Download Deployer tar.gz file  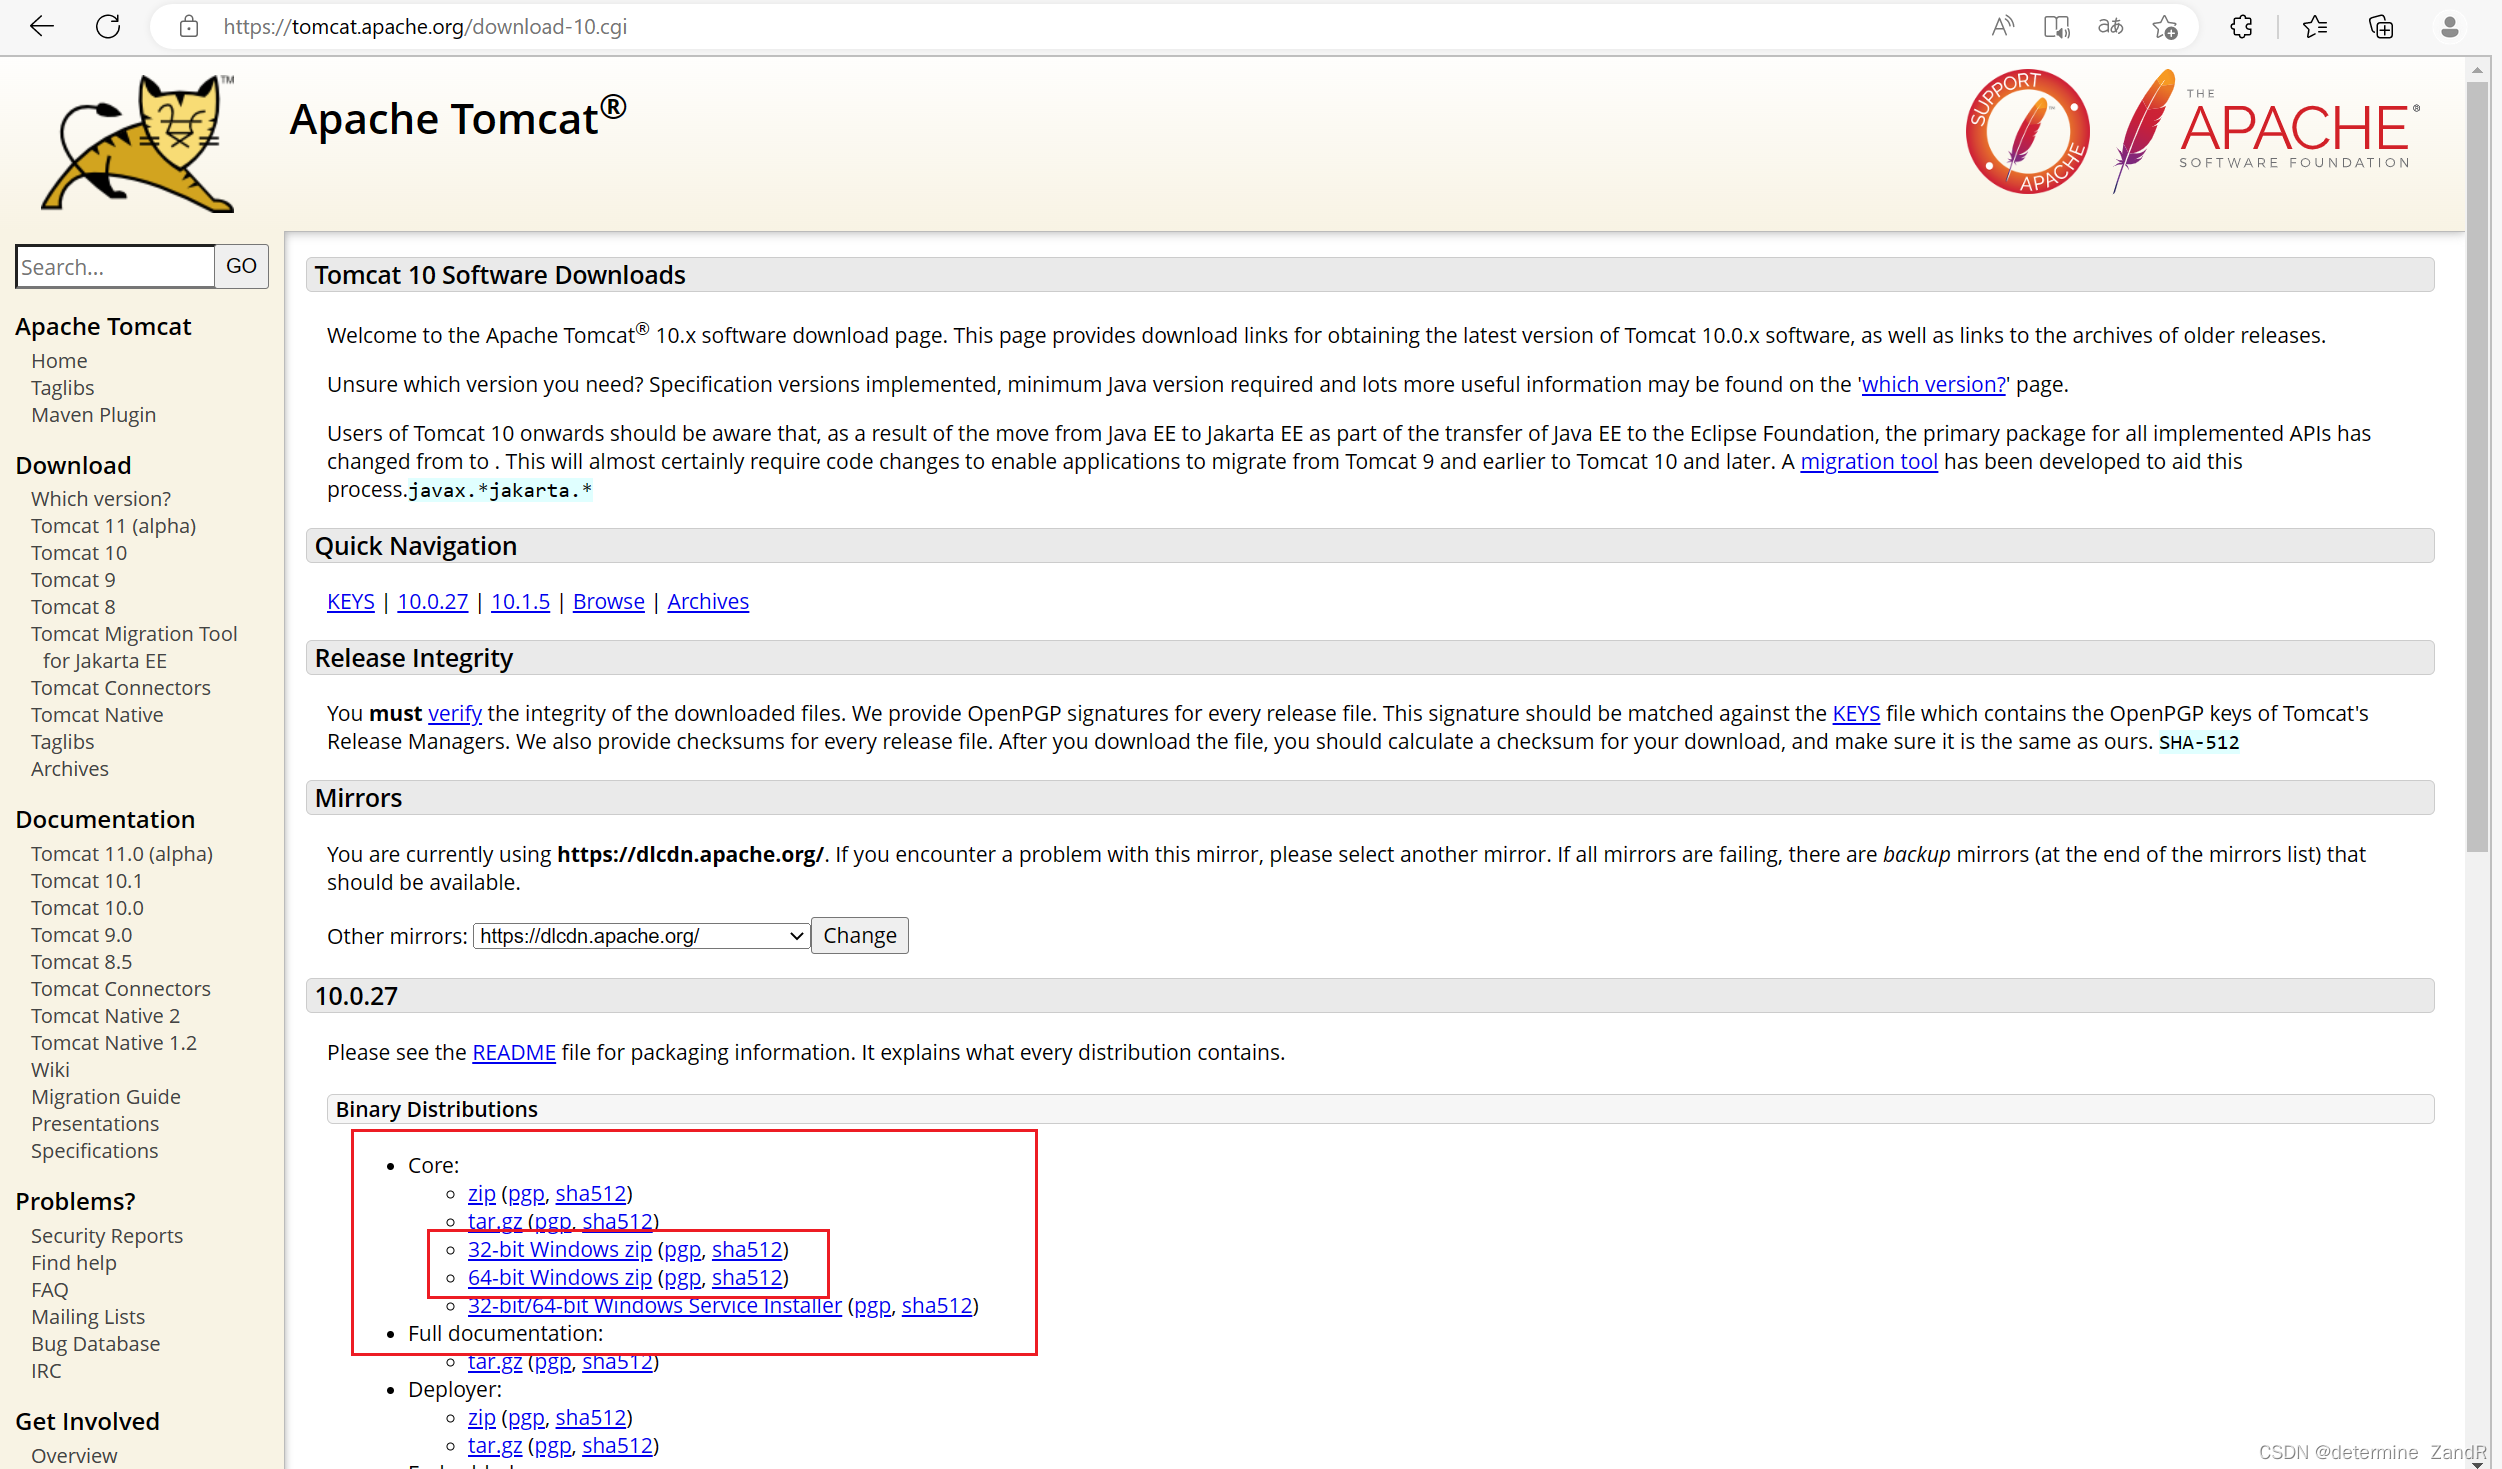coord(494,1445)
